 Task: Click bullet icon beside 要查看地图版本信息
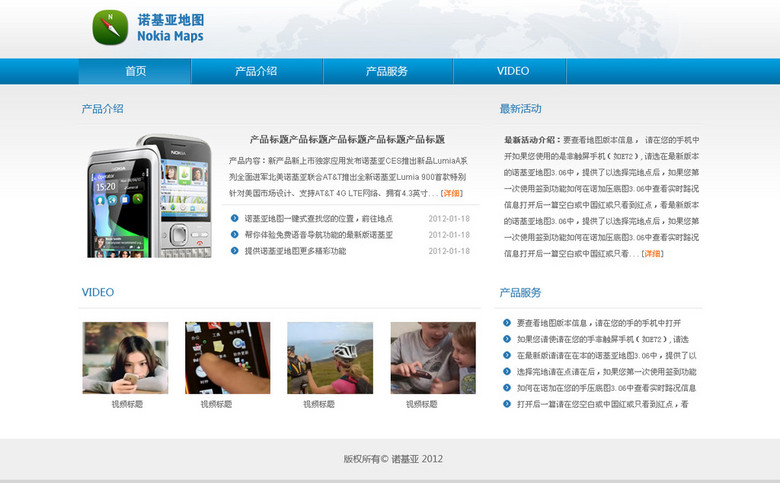click(506, 322)
